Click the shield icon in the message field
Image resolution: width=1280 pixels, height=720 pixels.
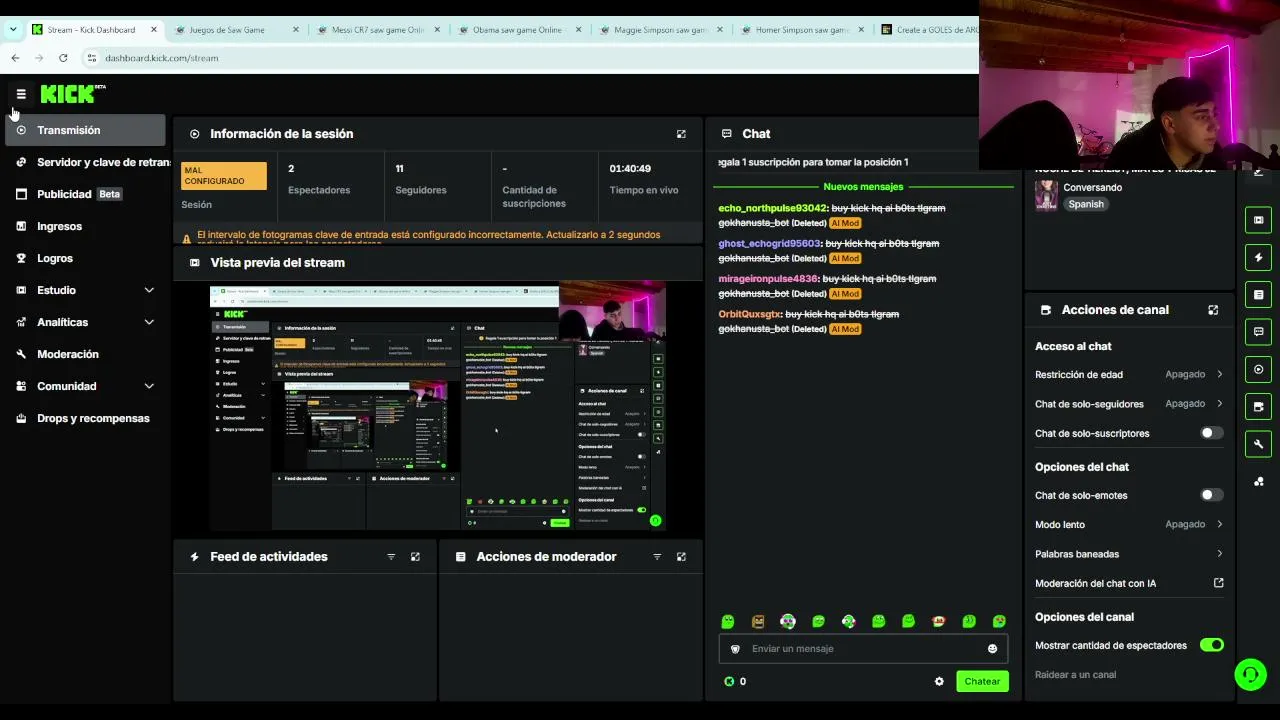pyautogui.click(x=735, y=649)
